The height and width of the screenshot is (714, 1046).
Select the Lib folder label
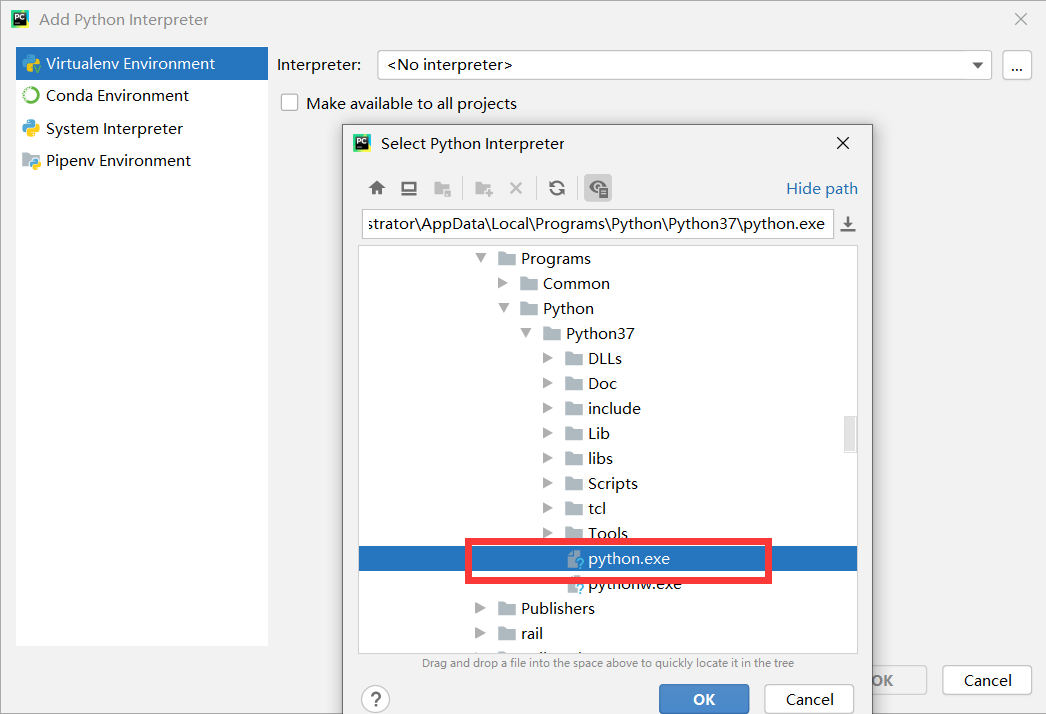(599, 434)
